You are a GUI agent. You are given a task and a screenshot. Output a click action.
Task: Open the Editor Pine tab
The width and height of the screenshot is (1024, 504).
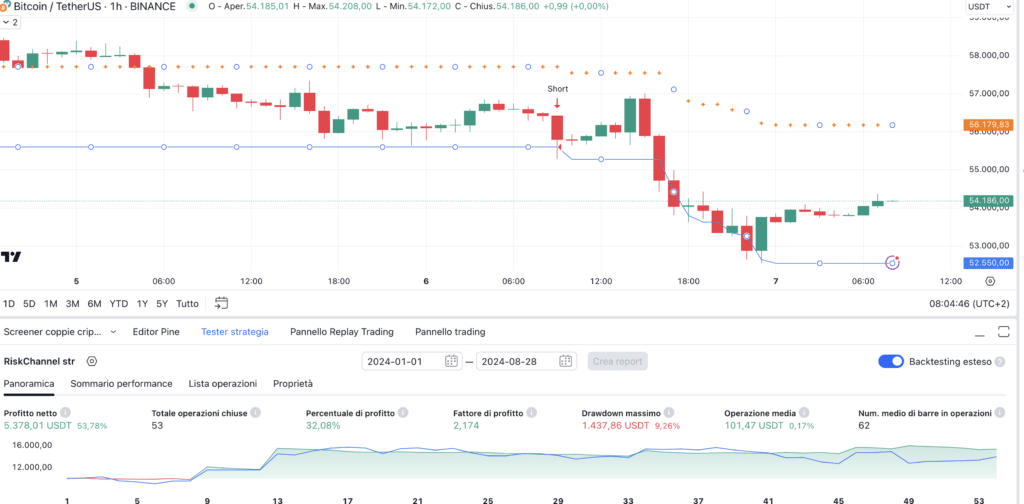coord(155,332)
